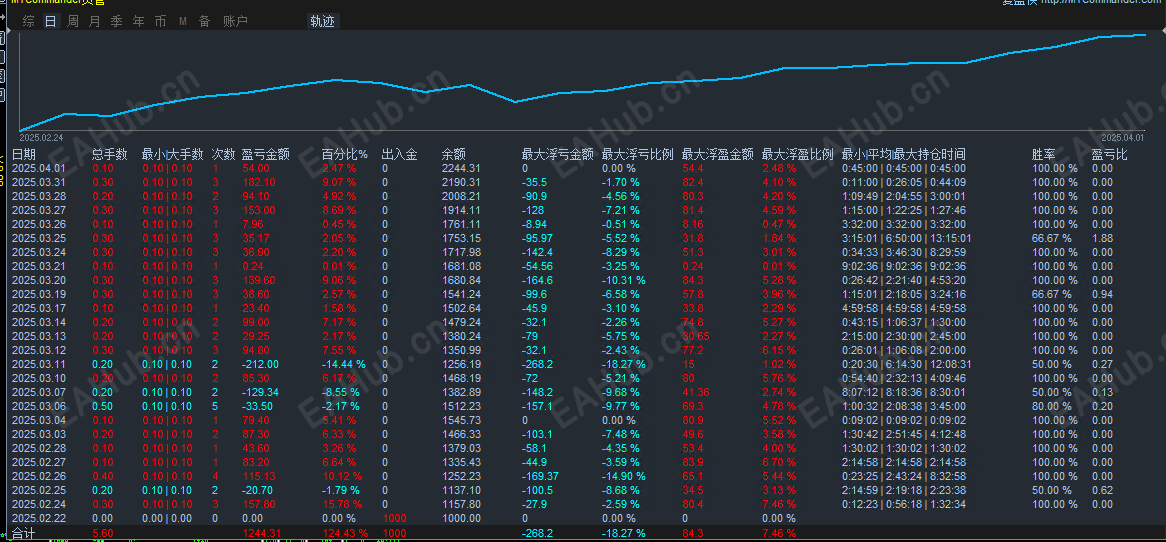Click the 盈亏金额 column header
Image resolution: width=1166 pixels, height=542 pixels.
point(265,155)
